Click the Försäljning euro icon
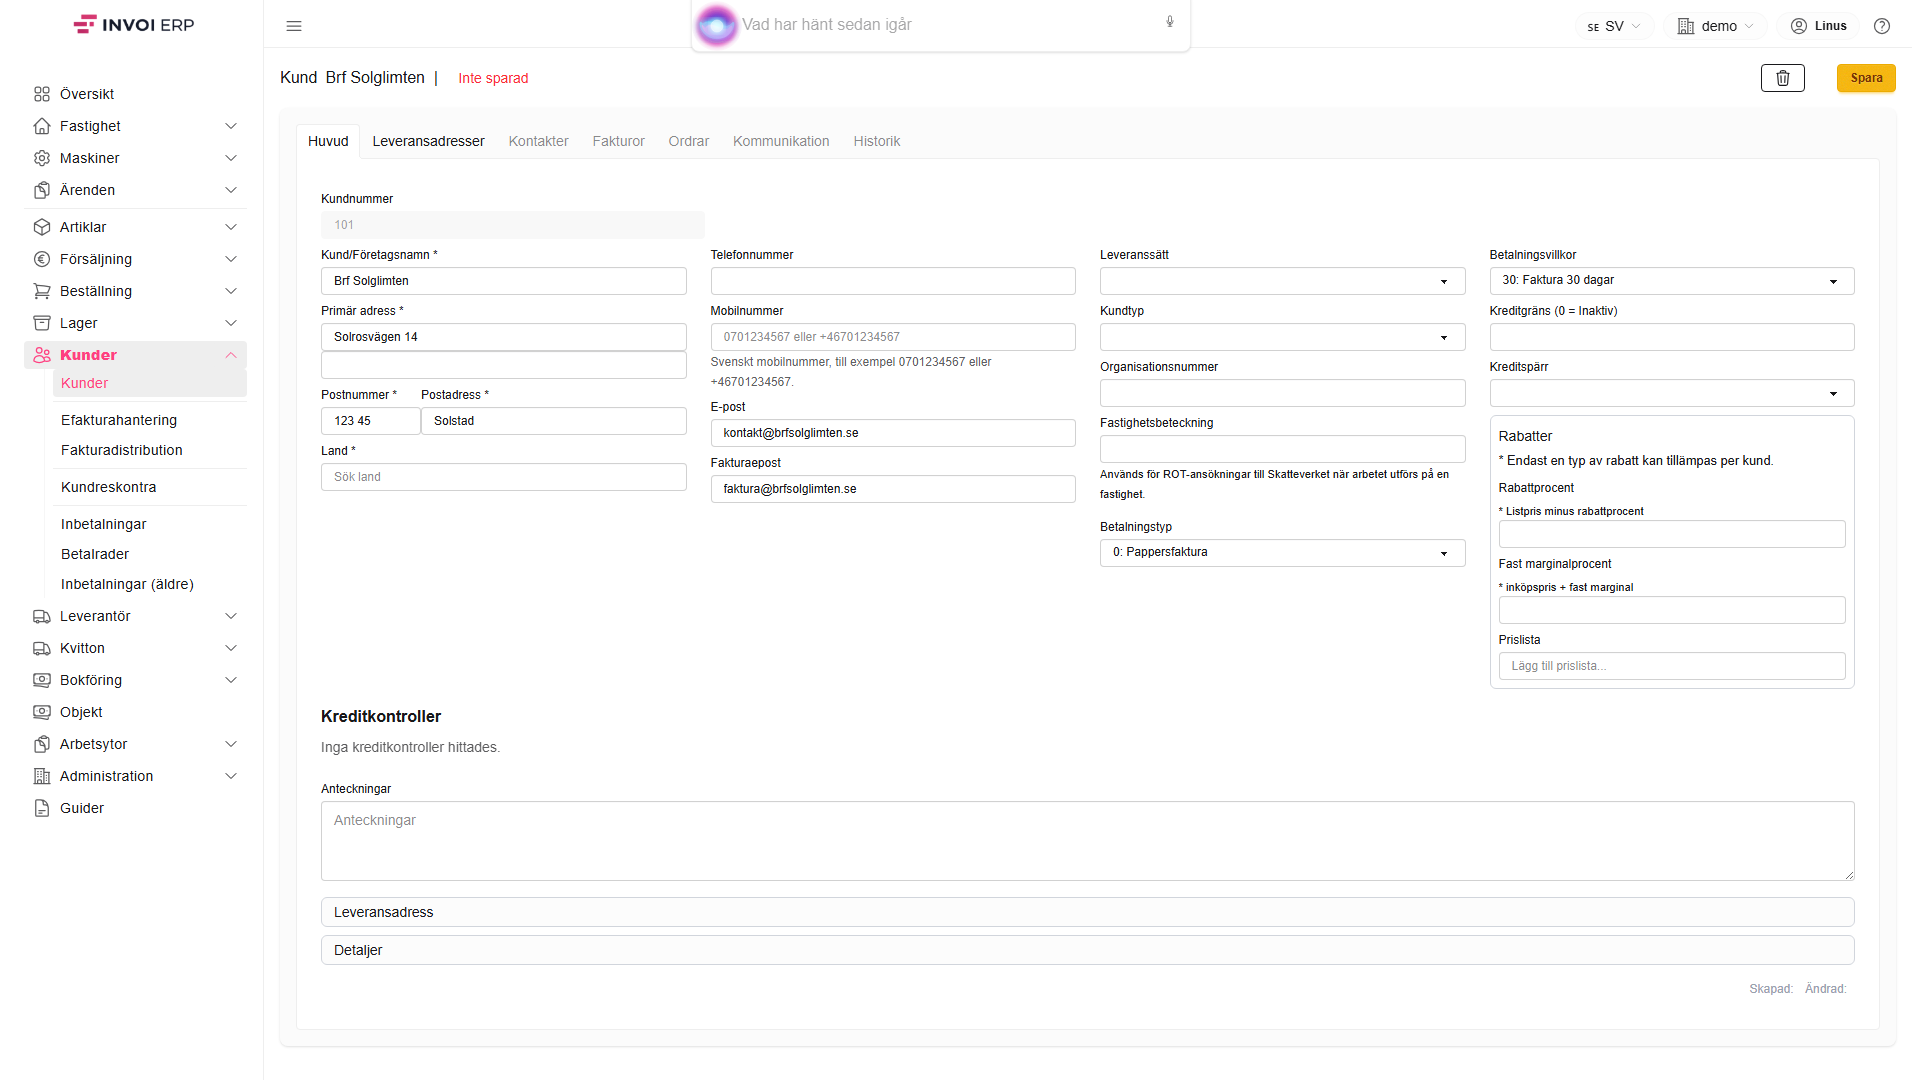Image resolution: width=1920 pixels, height=1080 pixels. [x=42, y=259]
